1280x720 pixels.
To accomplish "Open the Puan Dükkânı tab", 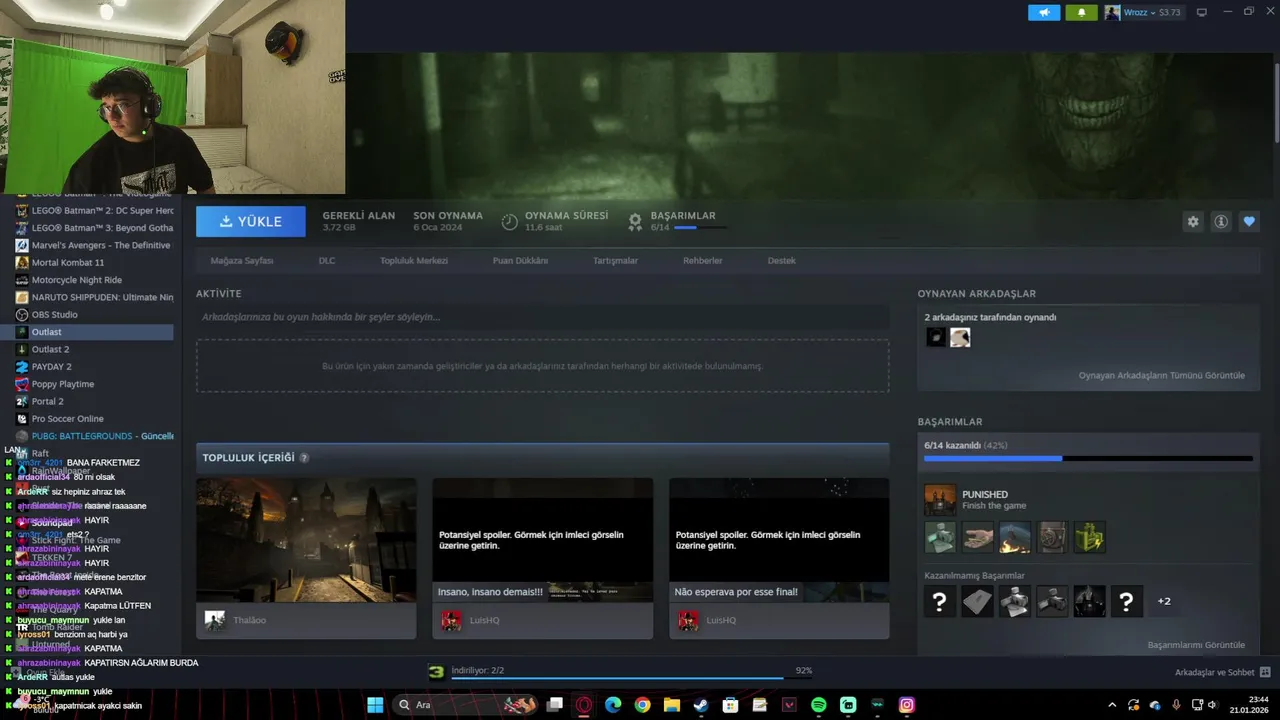I will tap(520, 261).
